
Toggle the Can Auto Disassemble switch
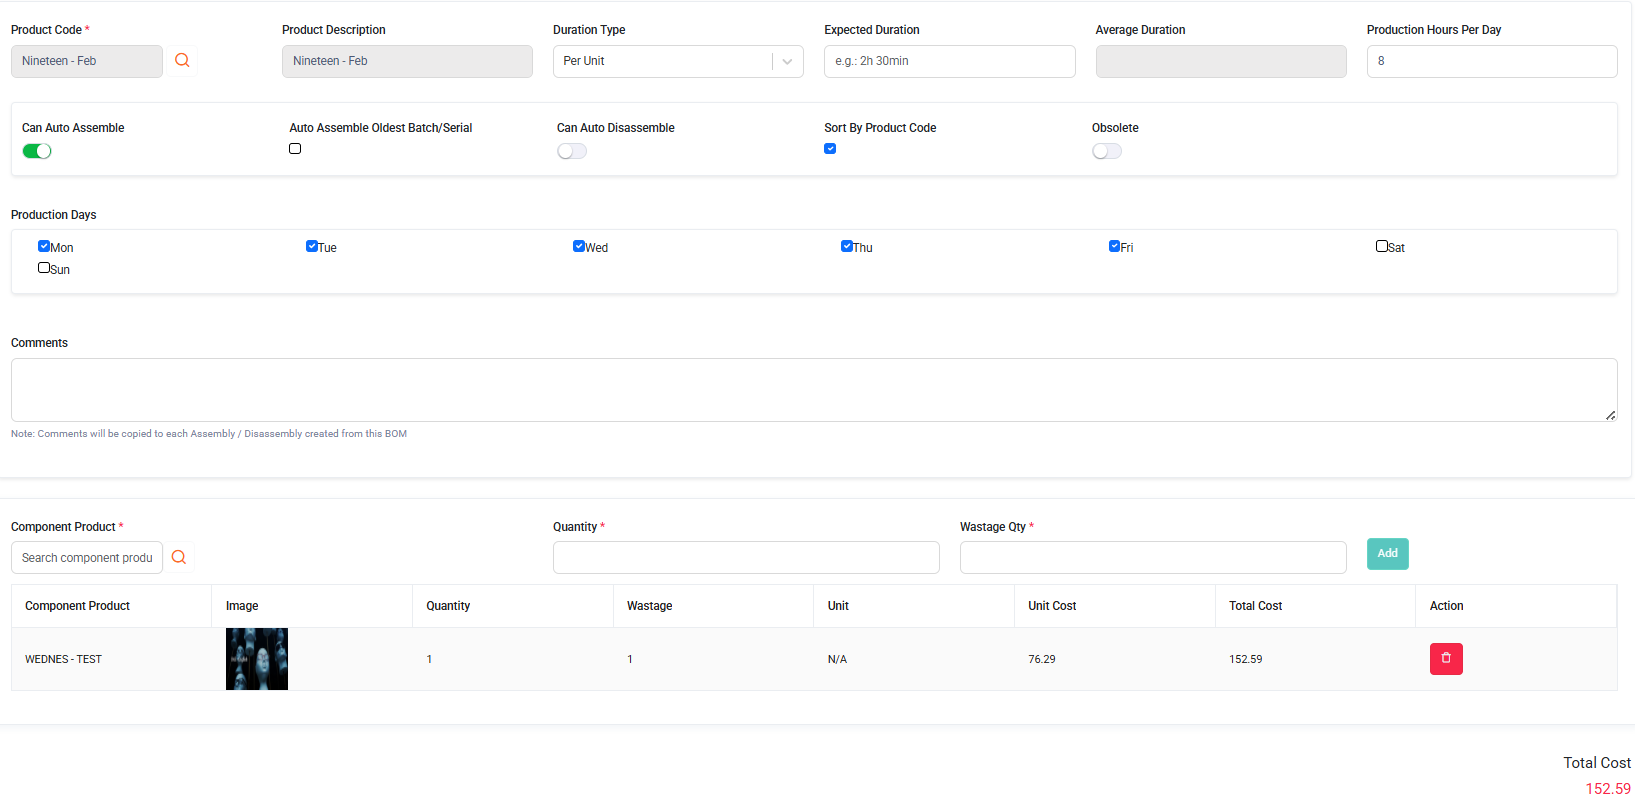click(572, 151)
